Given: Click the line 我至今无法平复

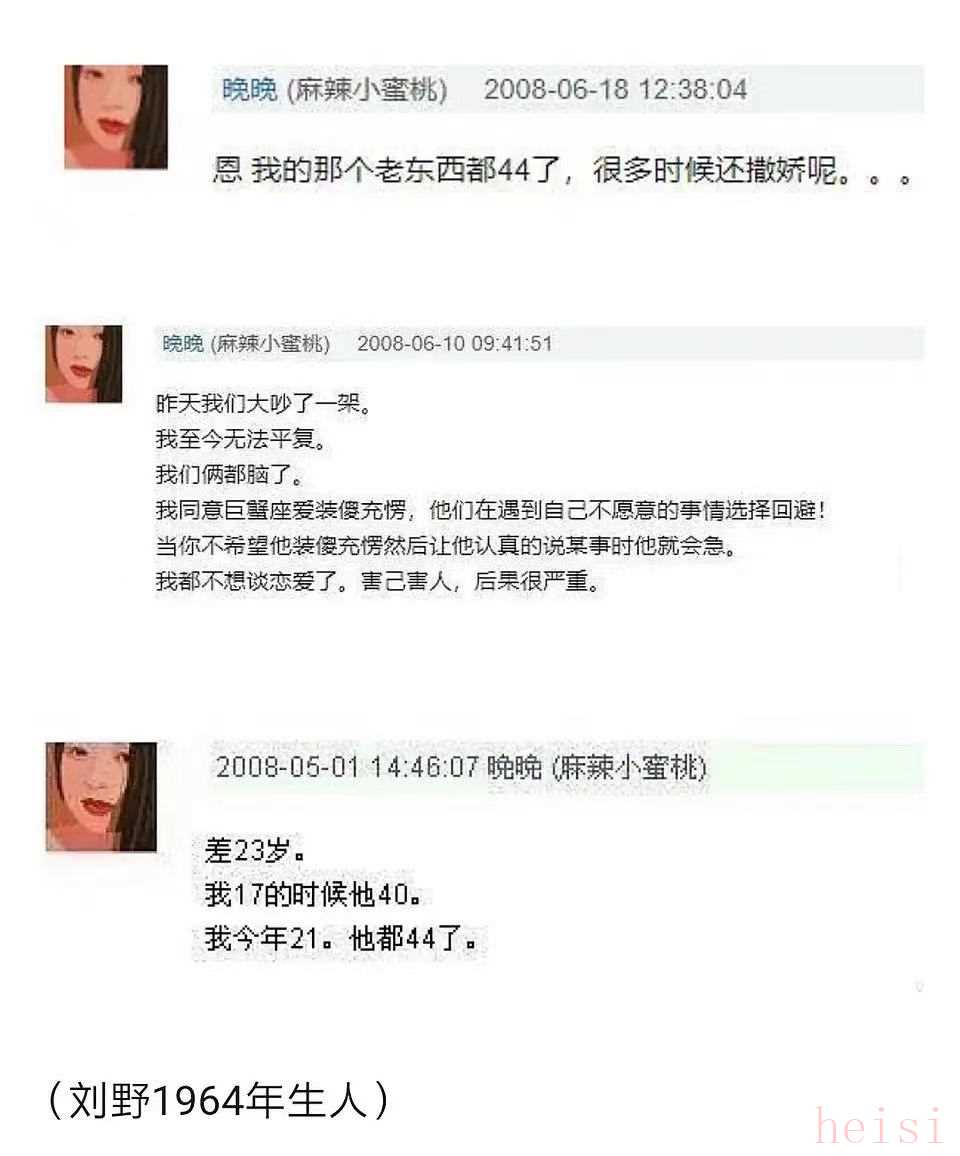Looking at the screenshot, I should pyautogui.click(x=241, y=439).
